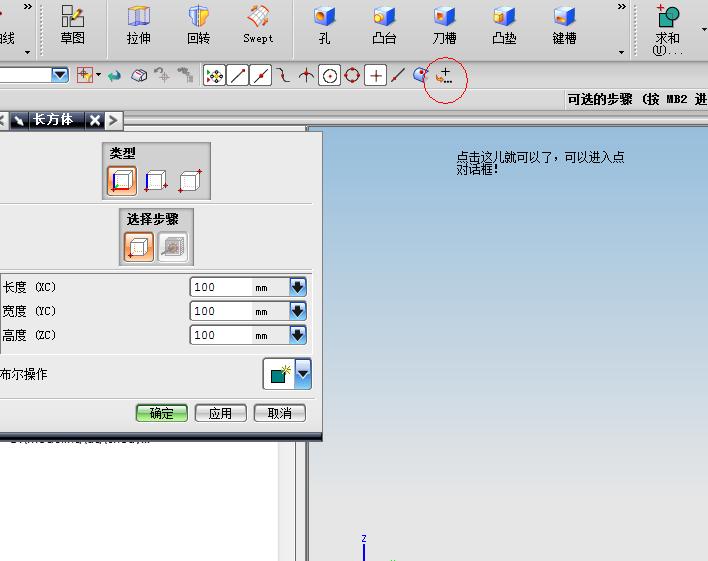Open the selection filter icon
Screen dimensions: 708x561
coord(84,75)
